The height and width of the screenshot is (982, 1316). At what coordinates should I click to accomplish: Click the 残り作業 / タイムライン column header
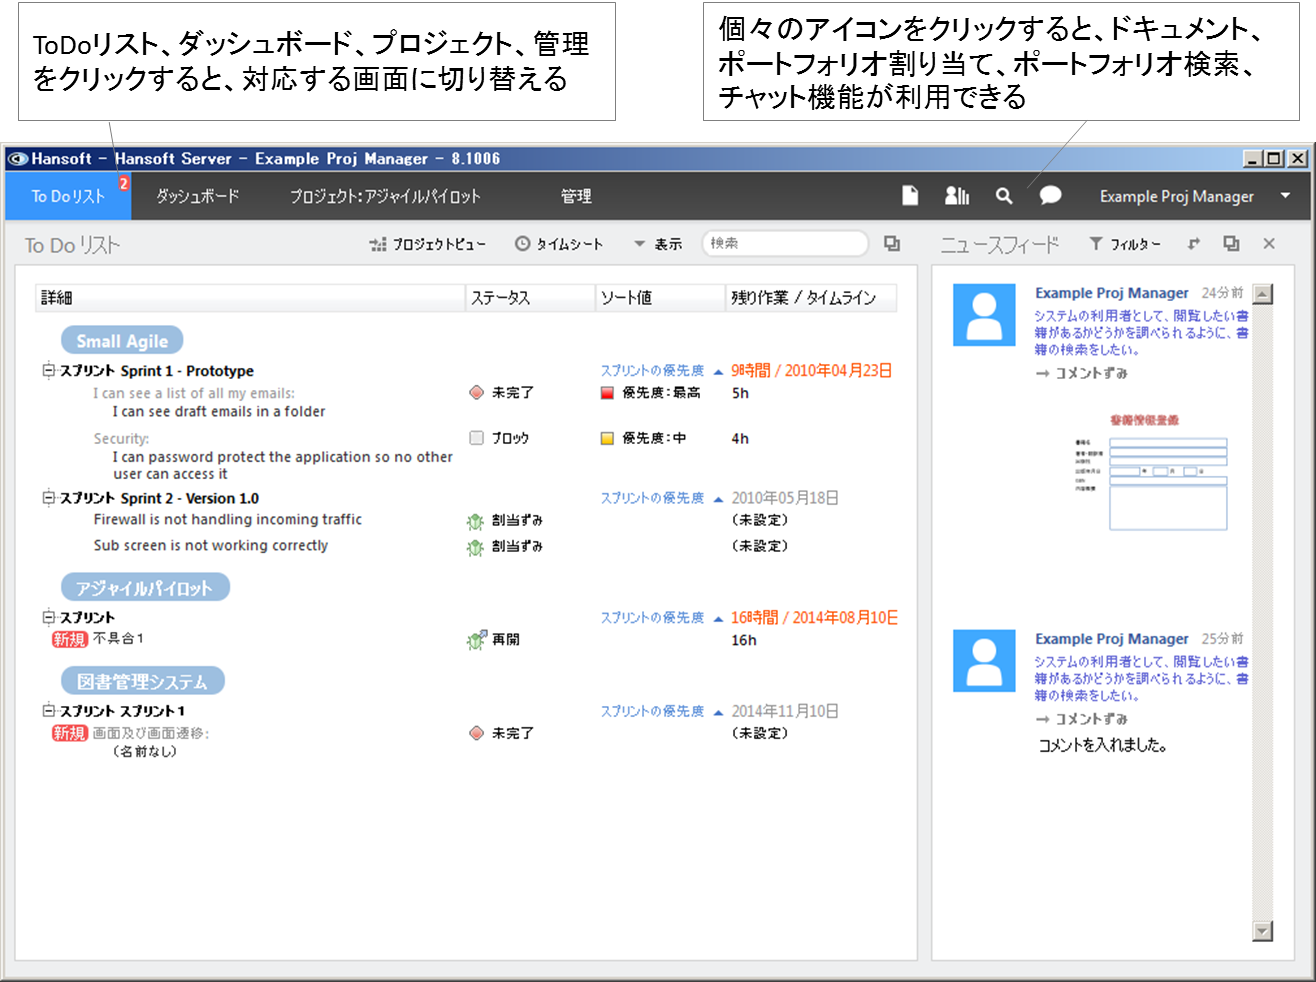(812, 298)
